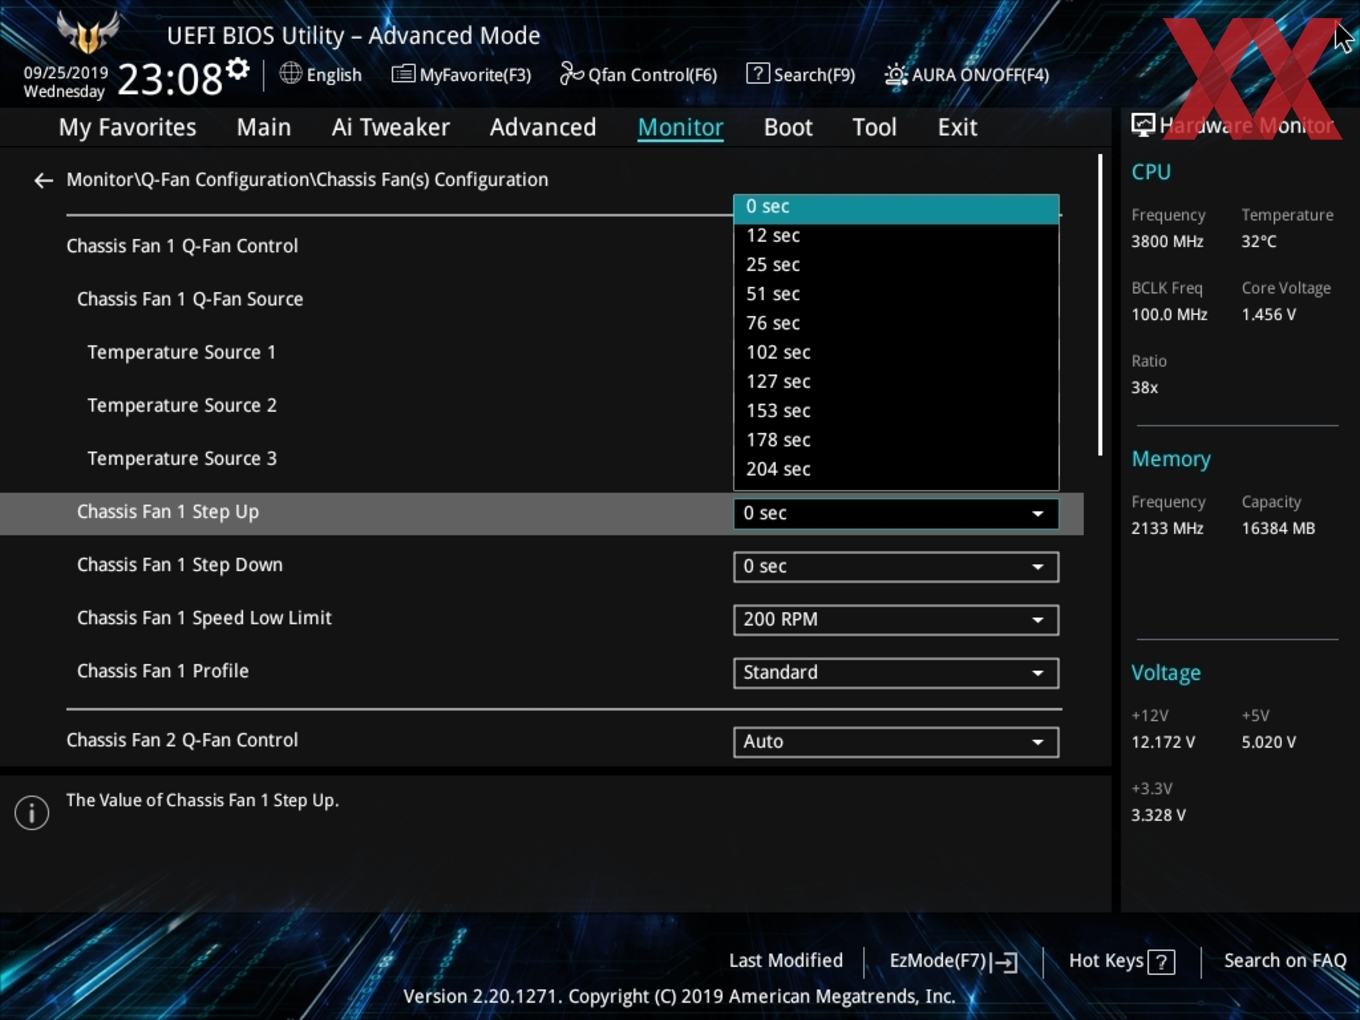Open Chassis Fan 1 Profile dropdown

(896, 672)
